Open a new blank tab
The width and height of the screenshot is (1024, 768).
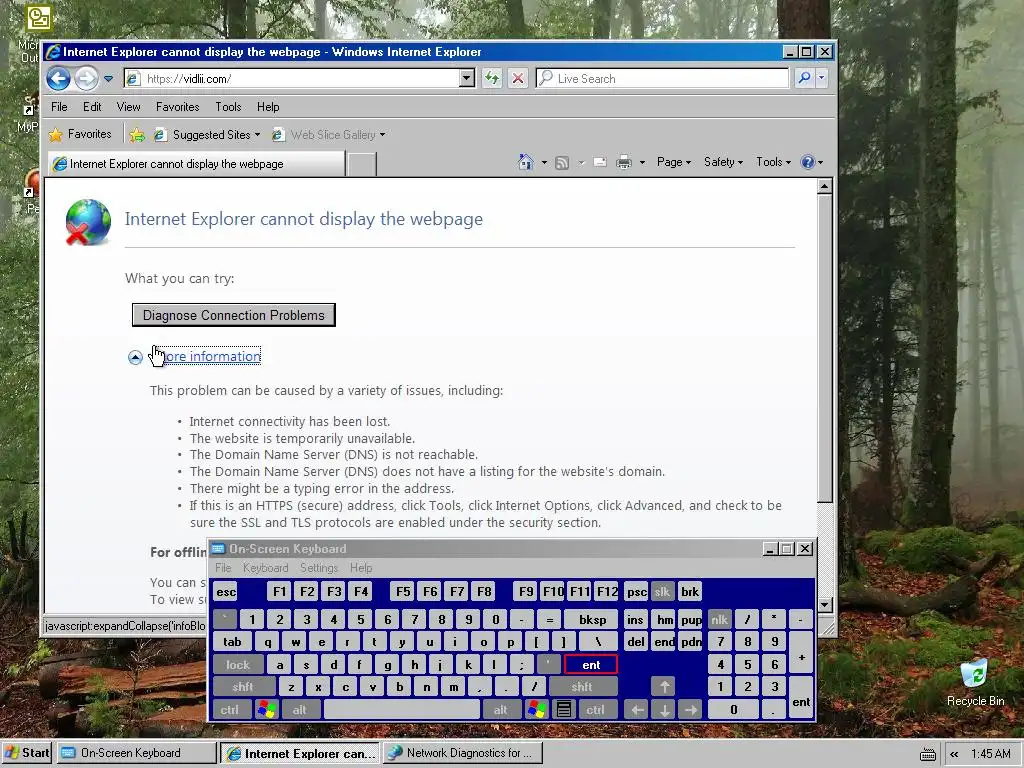pyautogui.click(x=361, y=164)
